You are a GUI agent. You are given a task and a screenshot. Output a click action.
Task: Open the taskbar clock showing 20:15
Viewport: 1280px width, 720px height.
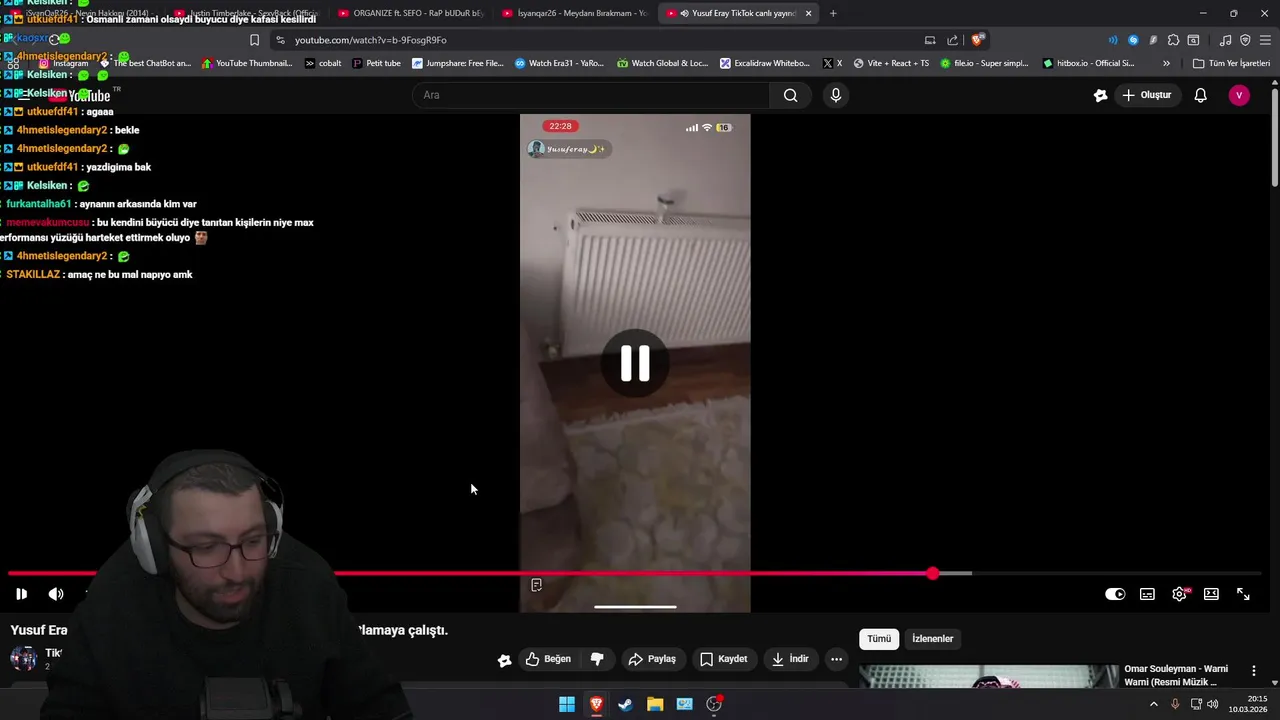pos(1250,704)
